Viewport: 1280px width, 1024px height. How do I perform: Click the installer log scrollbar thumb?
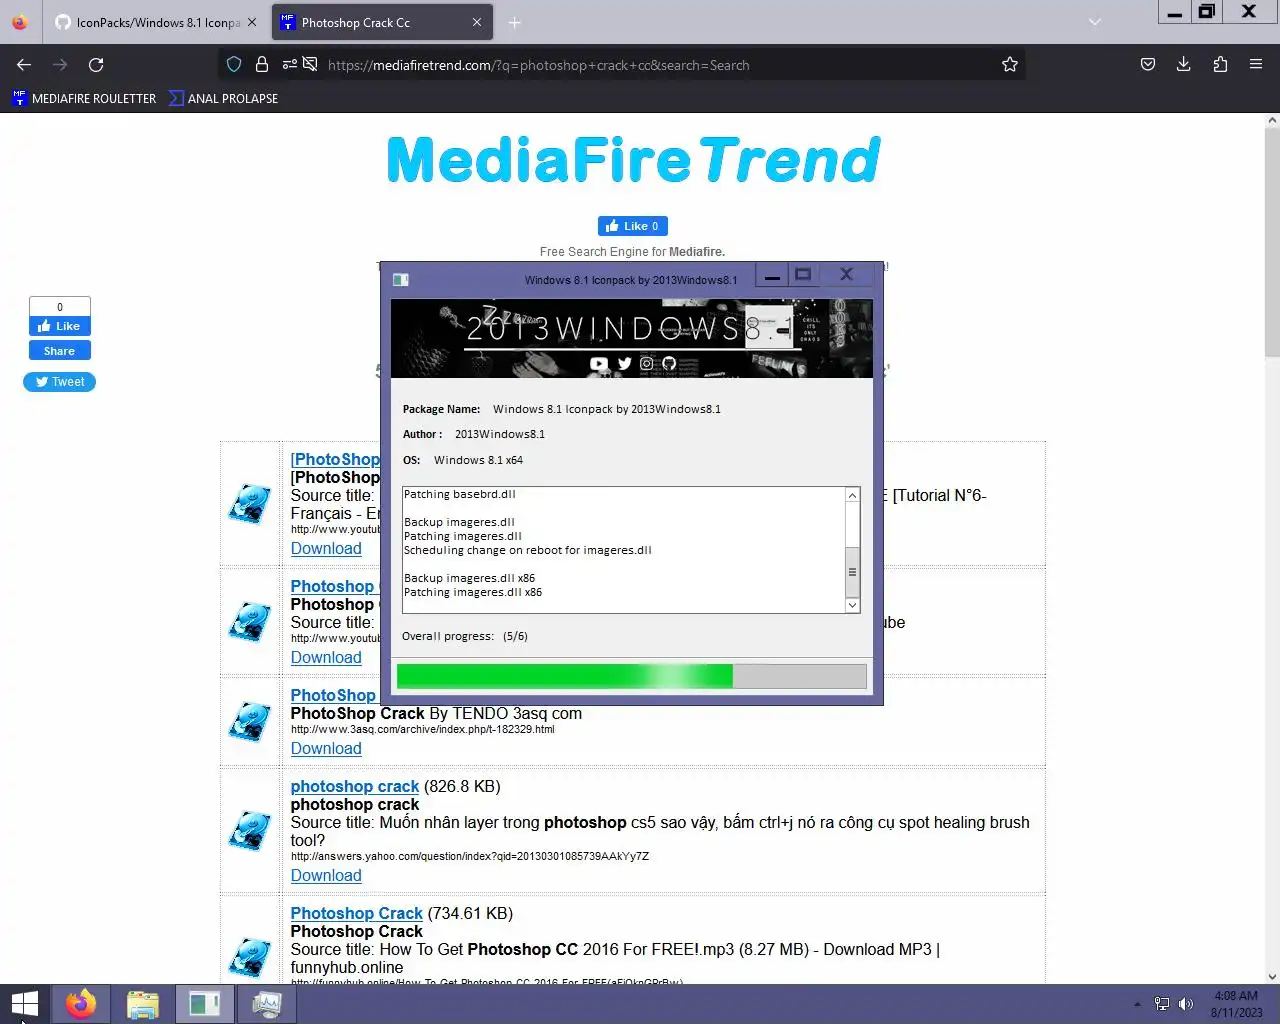tap(852, 572)
